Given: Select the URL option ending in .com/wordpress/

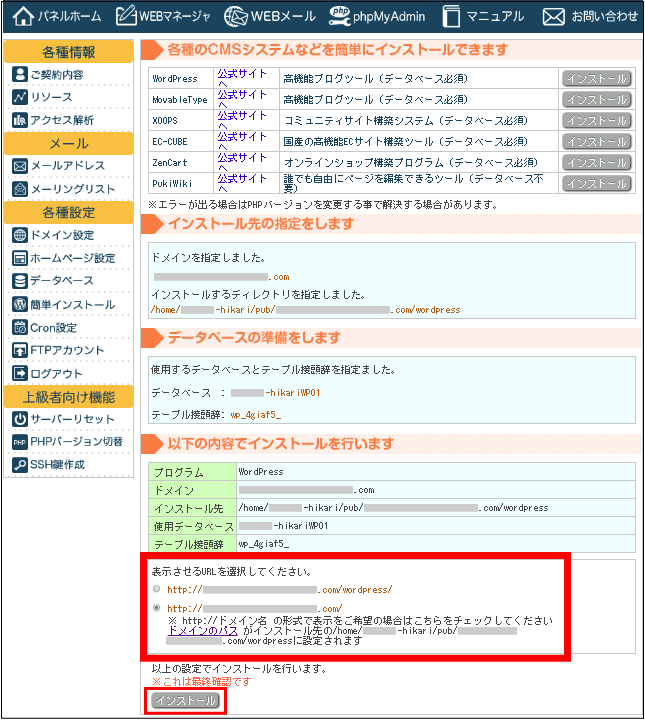Looking at the screenshot, I should click(157, 589).
